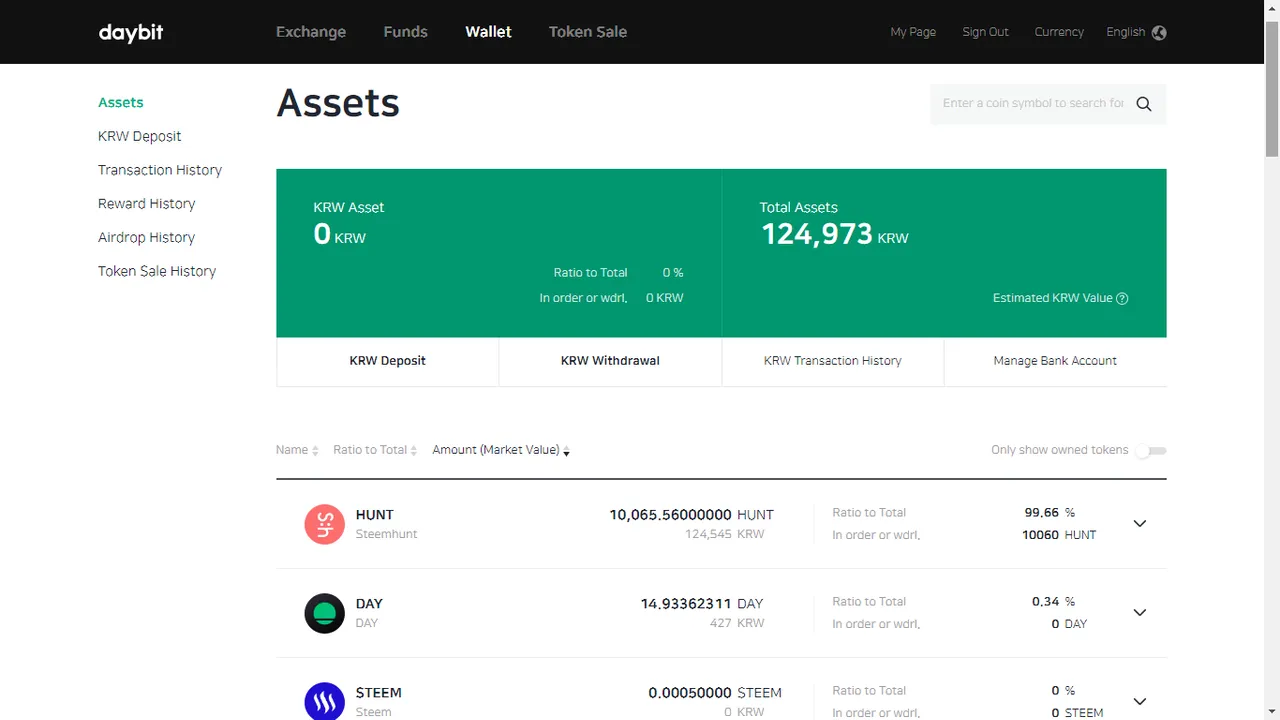The height and width of the screenshot is (720, 1280).
Task: Open the Funds tab
Action: pos(405,32)
